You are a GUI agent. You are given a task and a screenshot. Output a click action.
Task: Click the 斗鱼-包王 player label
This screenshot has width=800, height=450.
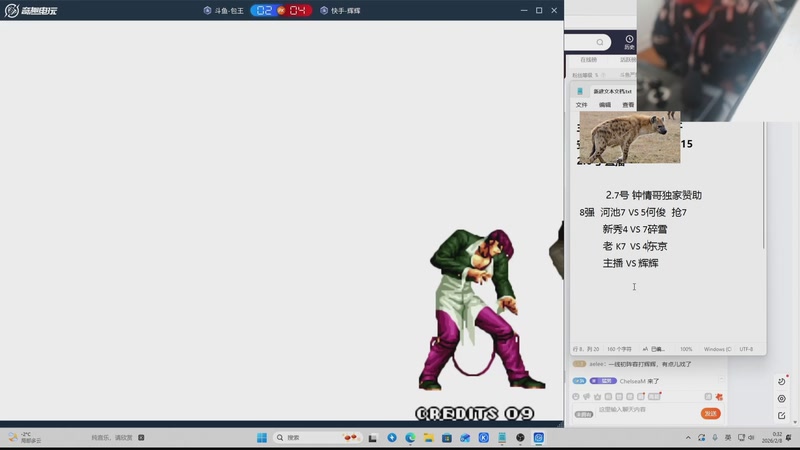[223, 10]
